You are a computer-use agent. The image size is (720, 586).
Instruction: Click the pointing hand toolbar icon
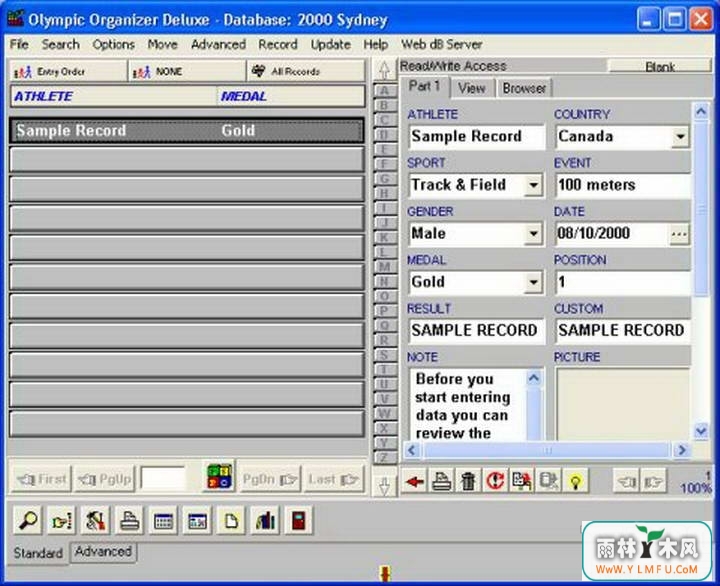62,520
